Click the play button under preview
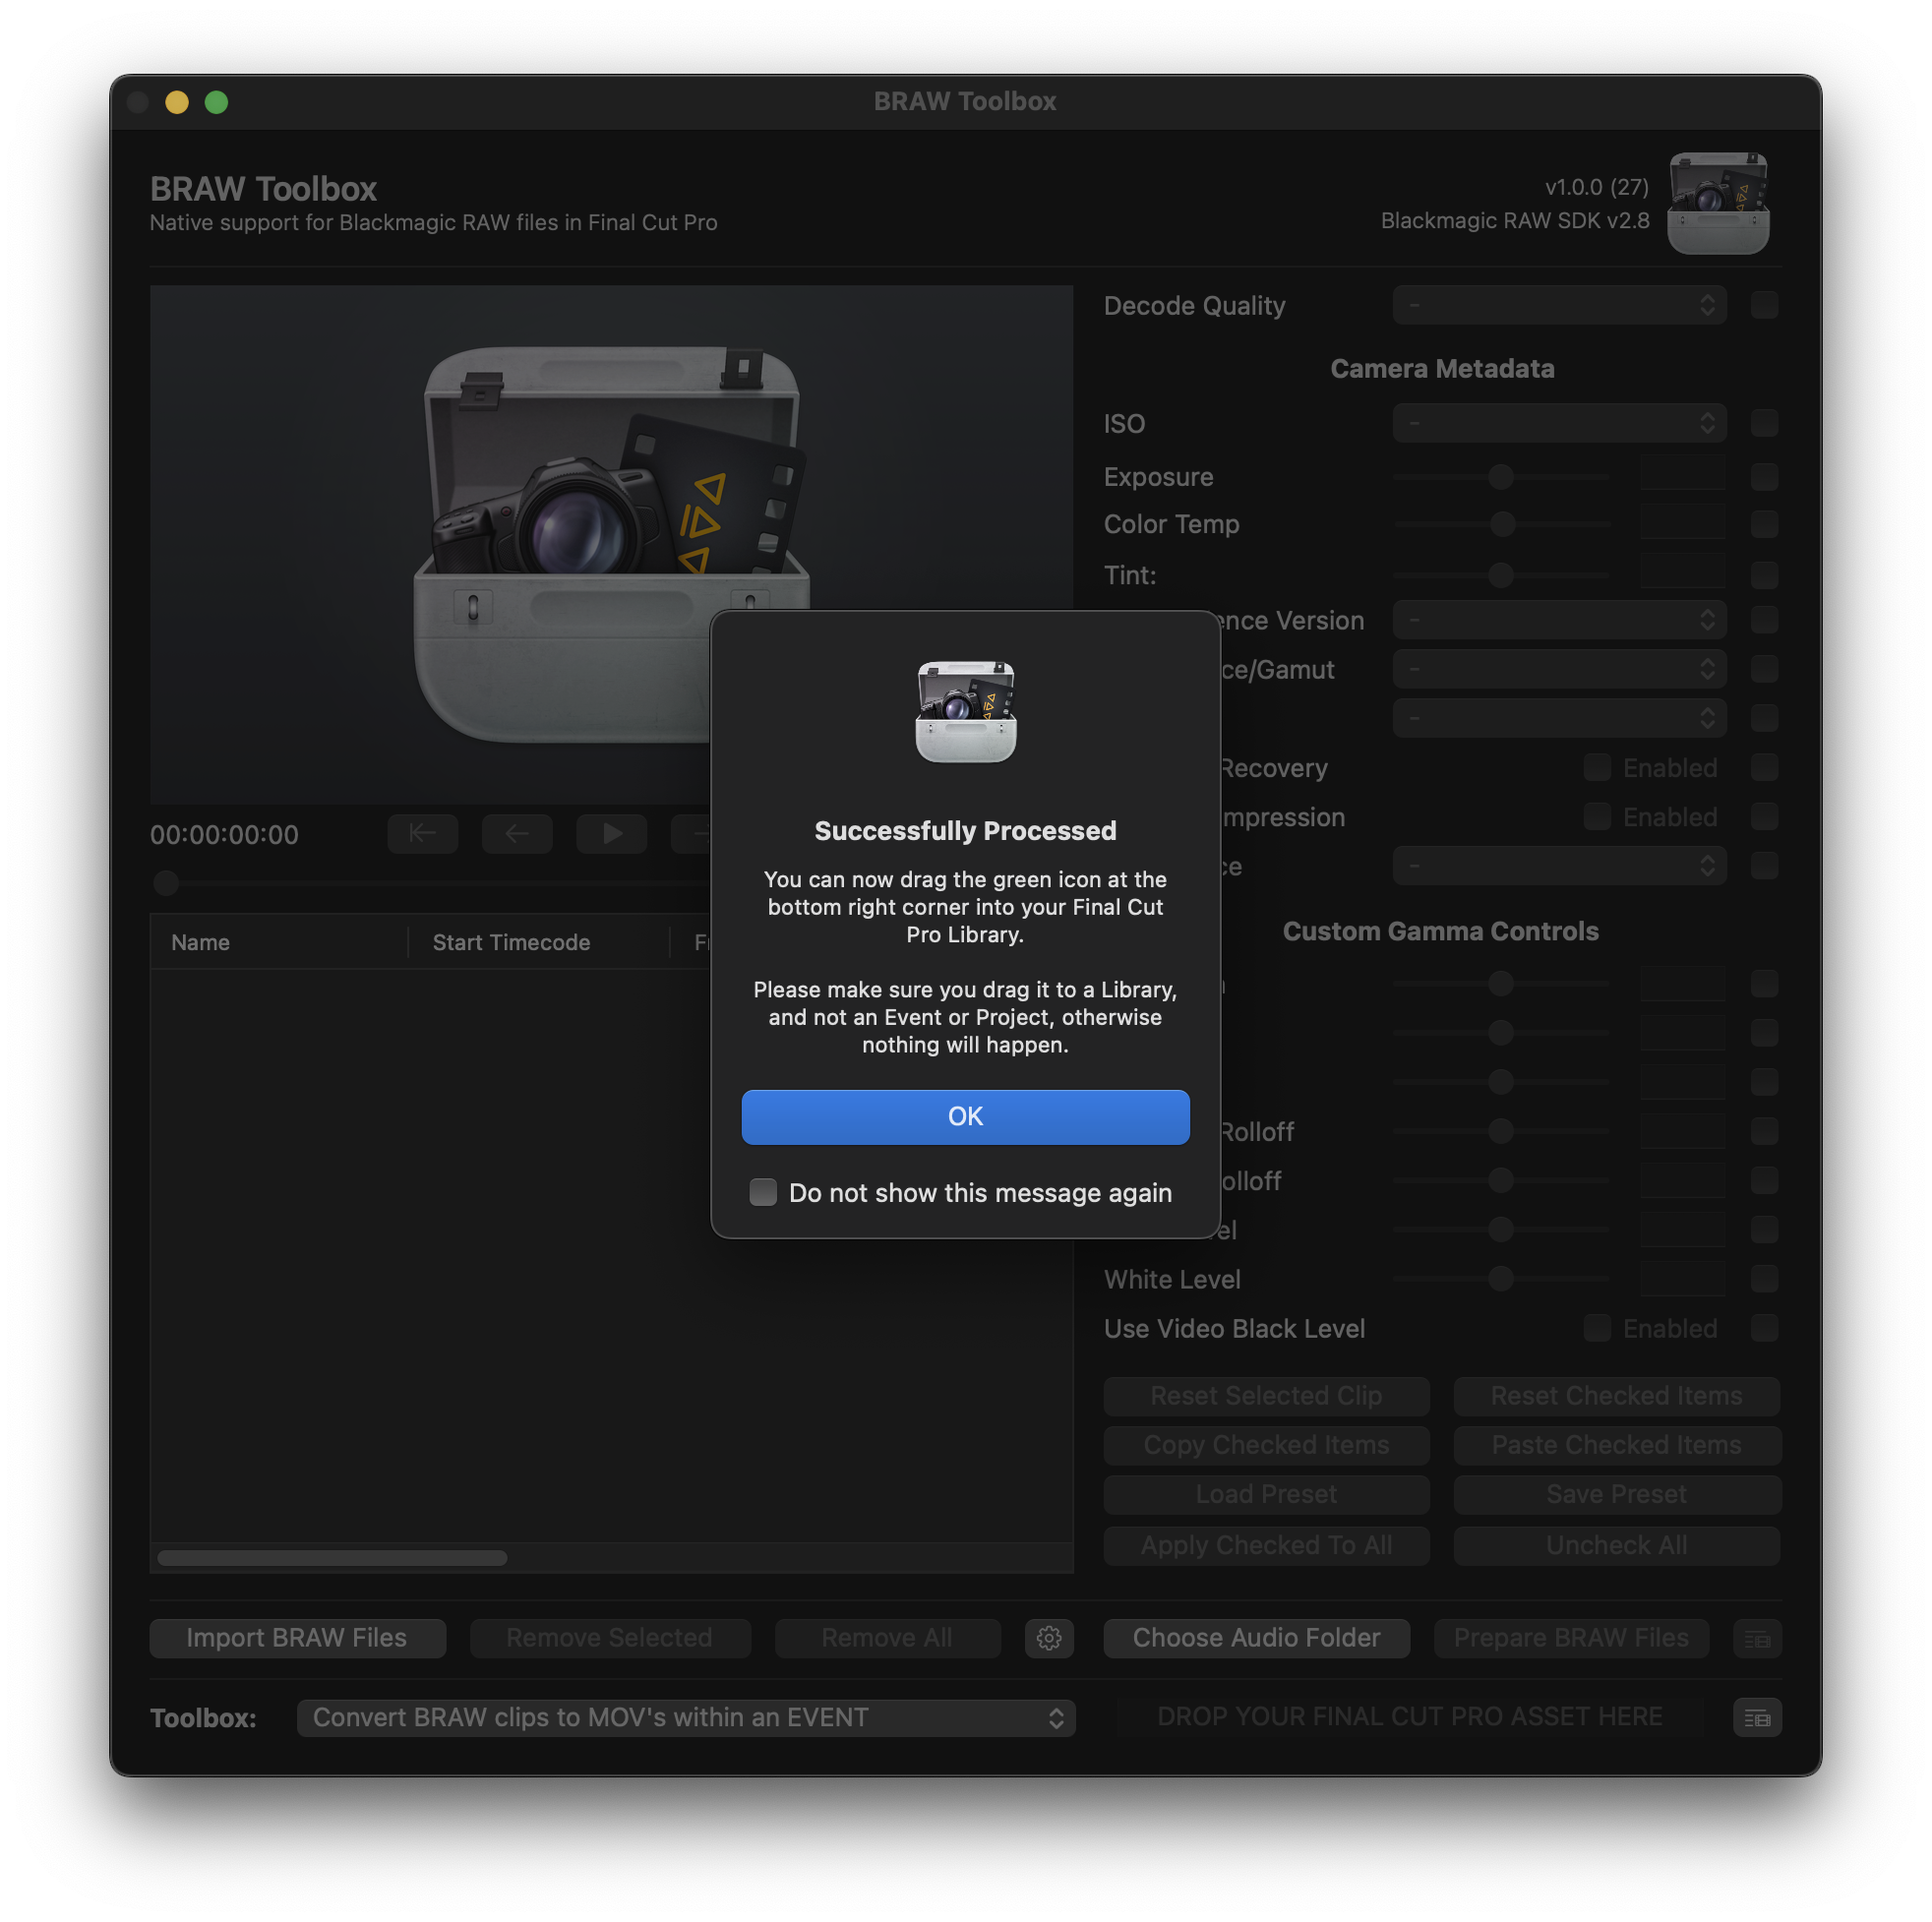Image resolution: width=1932 pixels, height=1922 pixels. 611,834
